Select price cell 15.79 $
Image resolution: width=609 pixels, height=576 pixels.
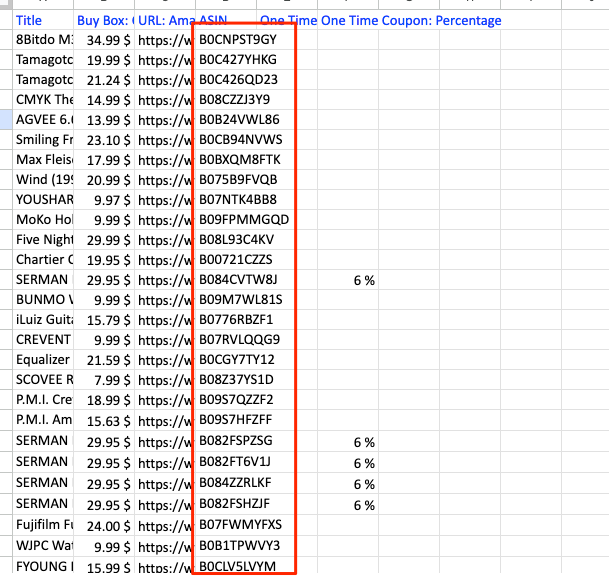[104, 320]
